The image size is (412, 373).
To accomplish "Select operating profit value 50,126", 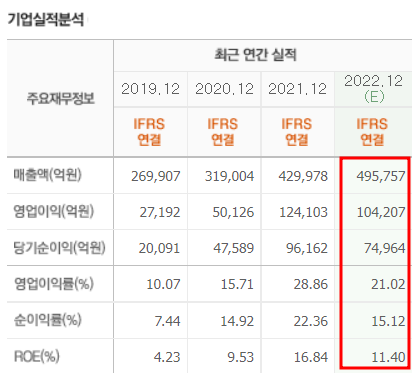I will coord(233,212).
